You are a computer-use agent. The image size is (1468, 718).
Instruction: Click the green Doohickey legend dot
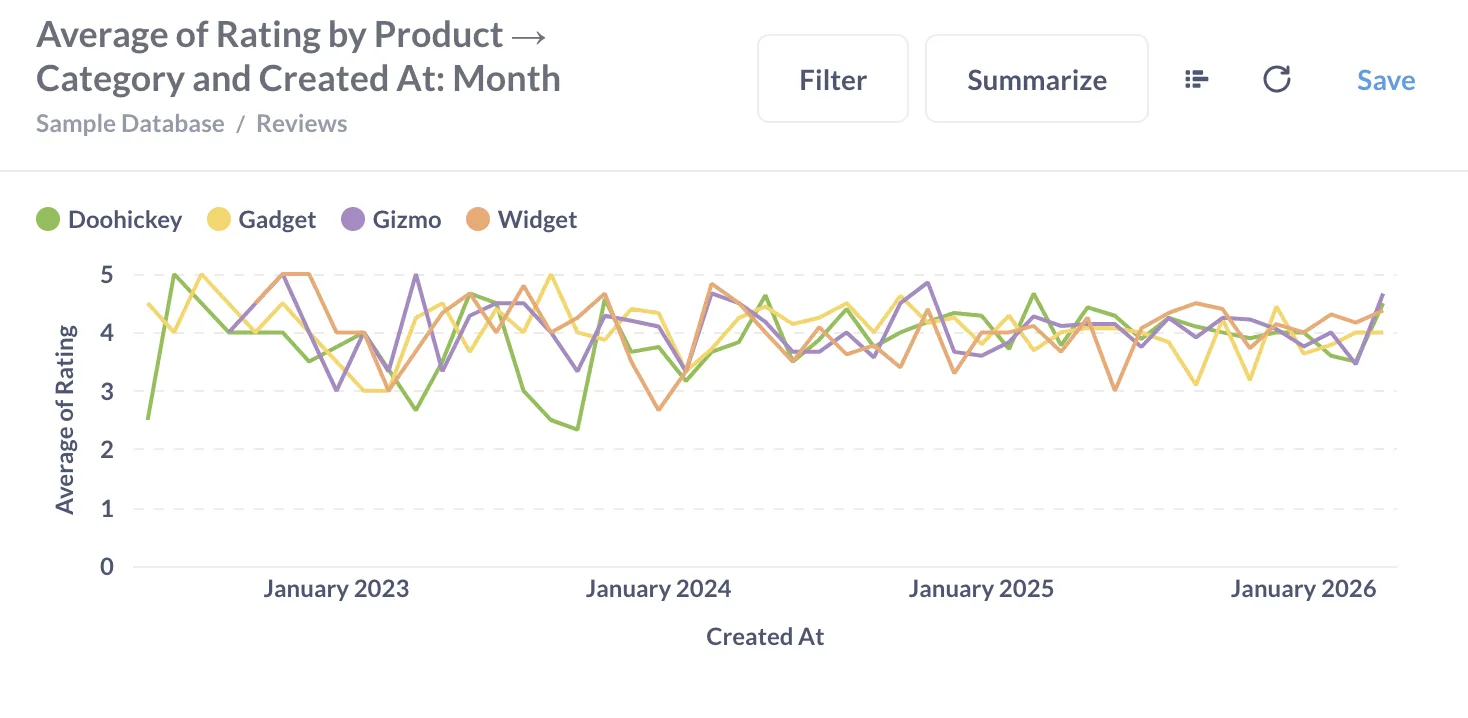point(47,219)
